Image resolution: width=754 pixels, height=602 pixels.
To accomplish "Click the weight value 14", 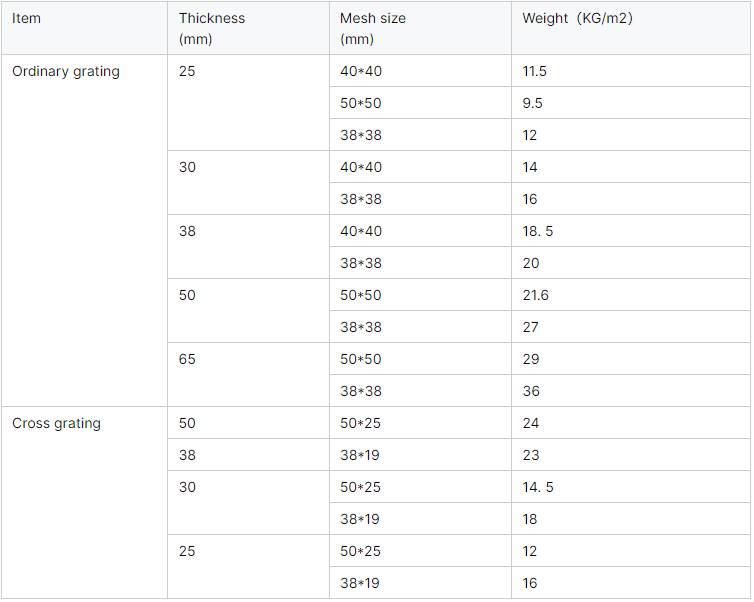I will point(530,167).
